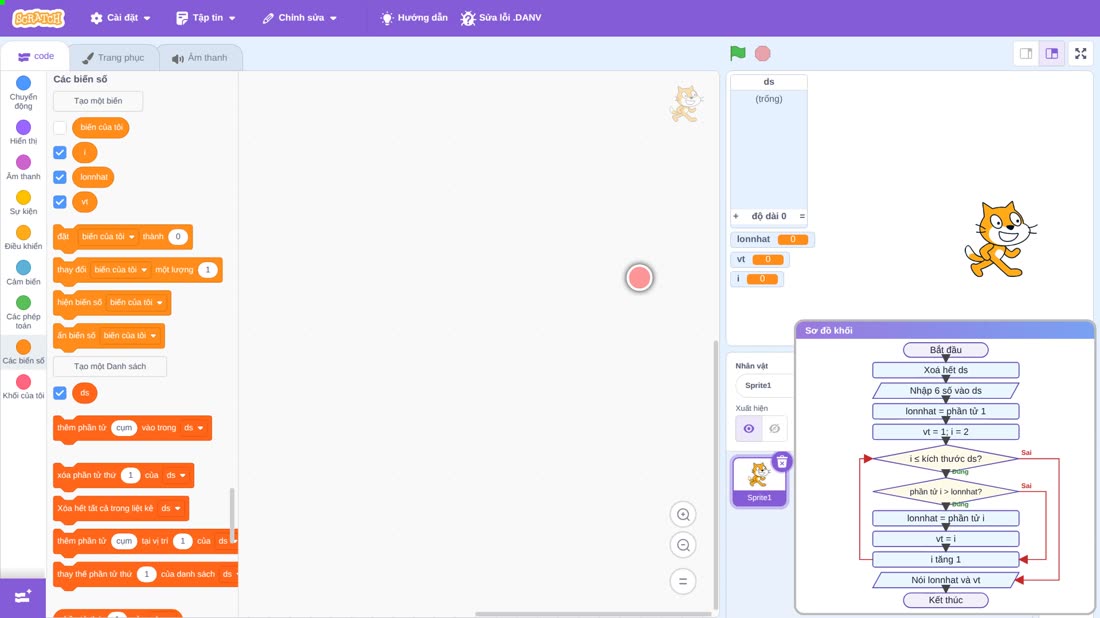Select the Khối của tôi category

23,387
